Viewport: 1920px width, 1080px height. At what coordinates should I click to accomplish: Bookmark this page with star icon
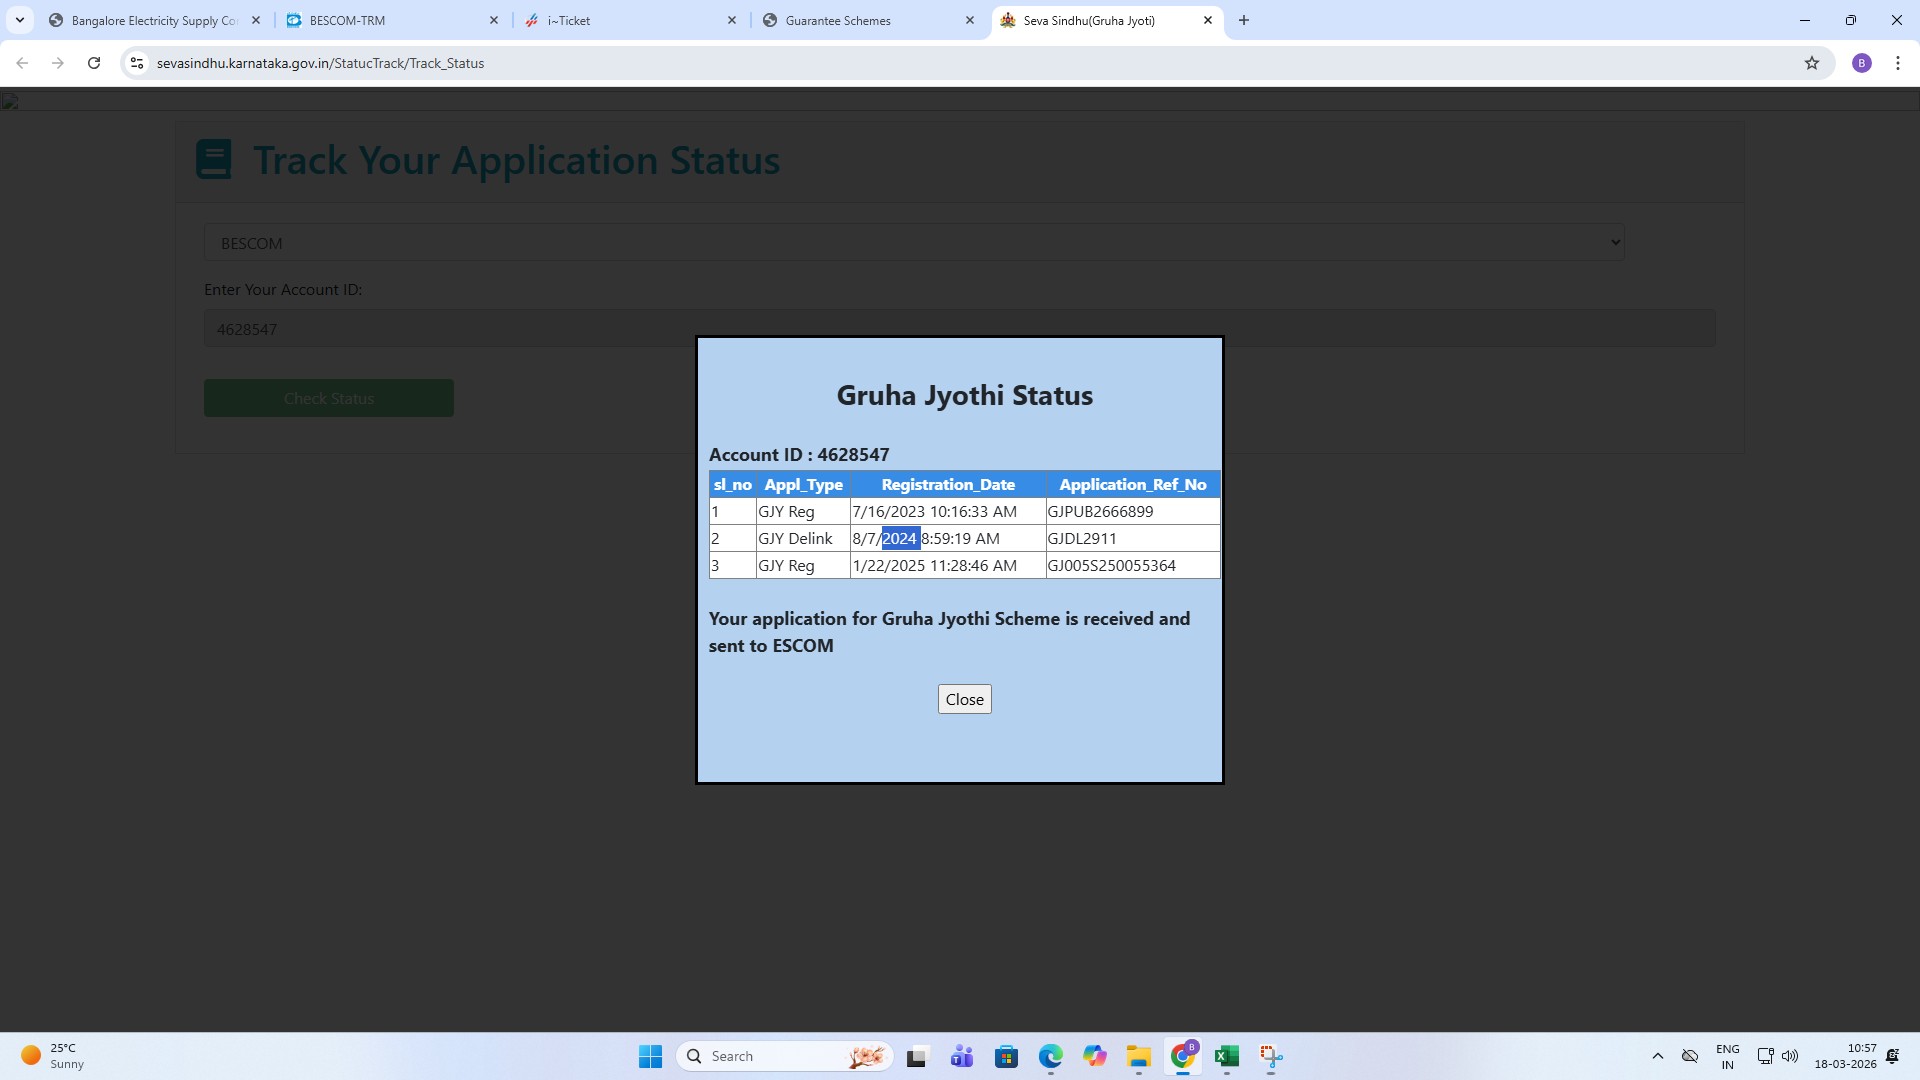[x=1811, y=63]
